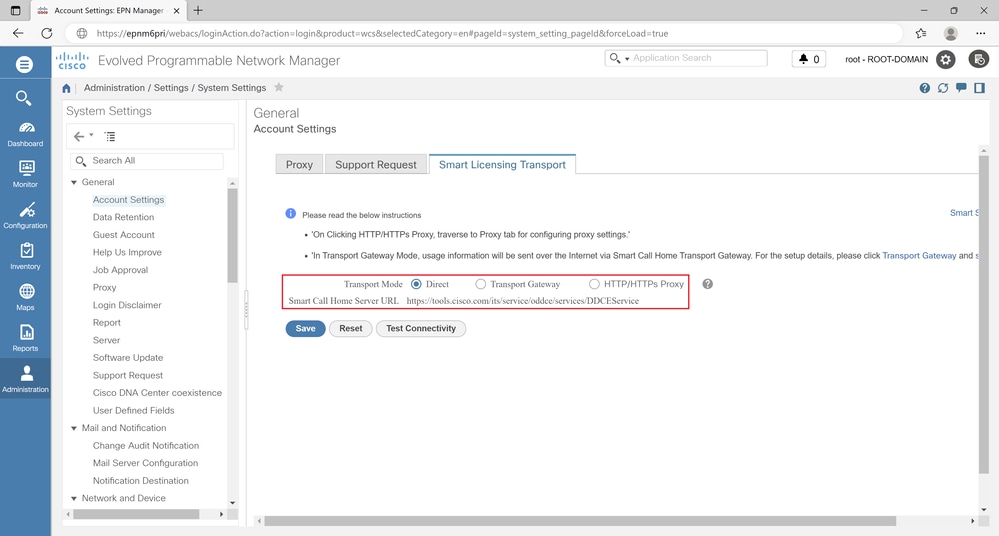The width and height of the screenshot is (999, 536).
Task: Open Data Retention in settings tree
Action: pyautogui.click(x=124, y=217)
